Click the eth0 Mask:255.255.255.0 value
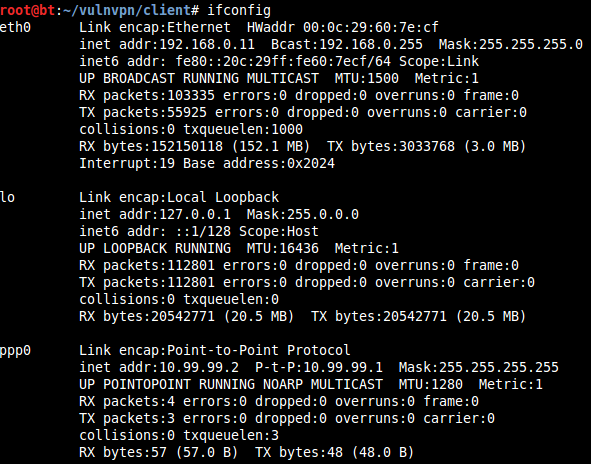This screenshot has width=591, height=464. [x=511, y=44]
